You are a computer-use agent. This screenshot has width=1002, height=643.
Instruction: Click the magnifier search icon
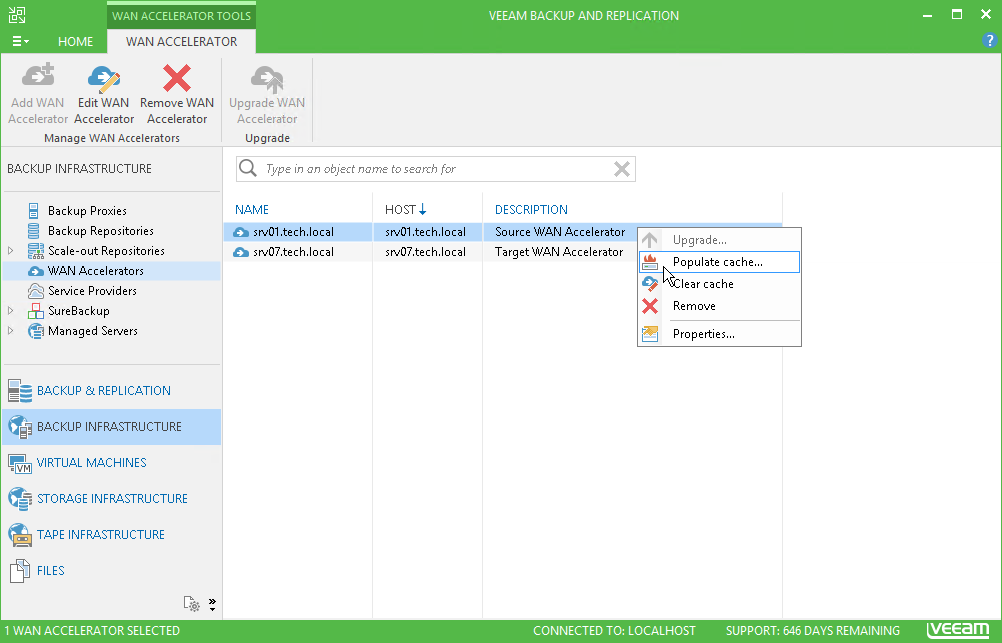(248, 168)
